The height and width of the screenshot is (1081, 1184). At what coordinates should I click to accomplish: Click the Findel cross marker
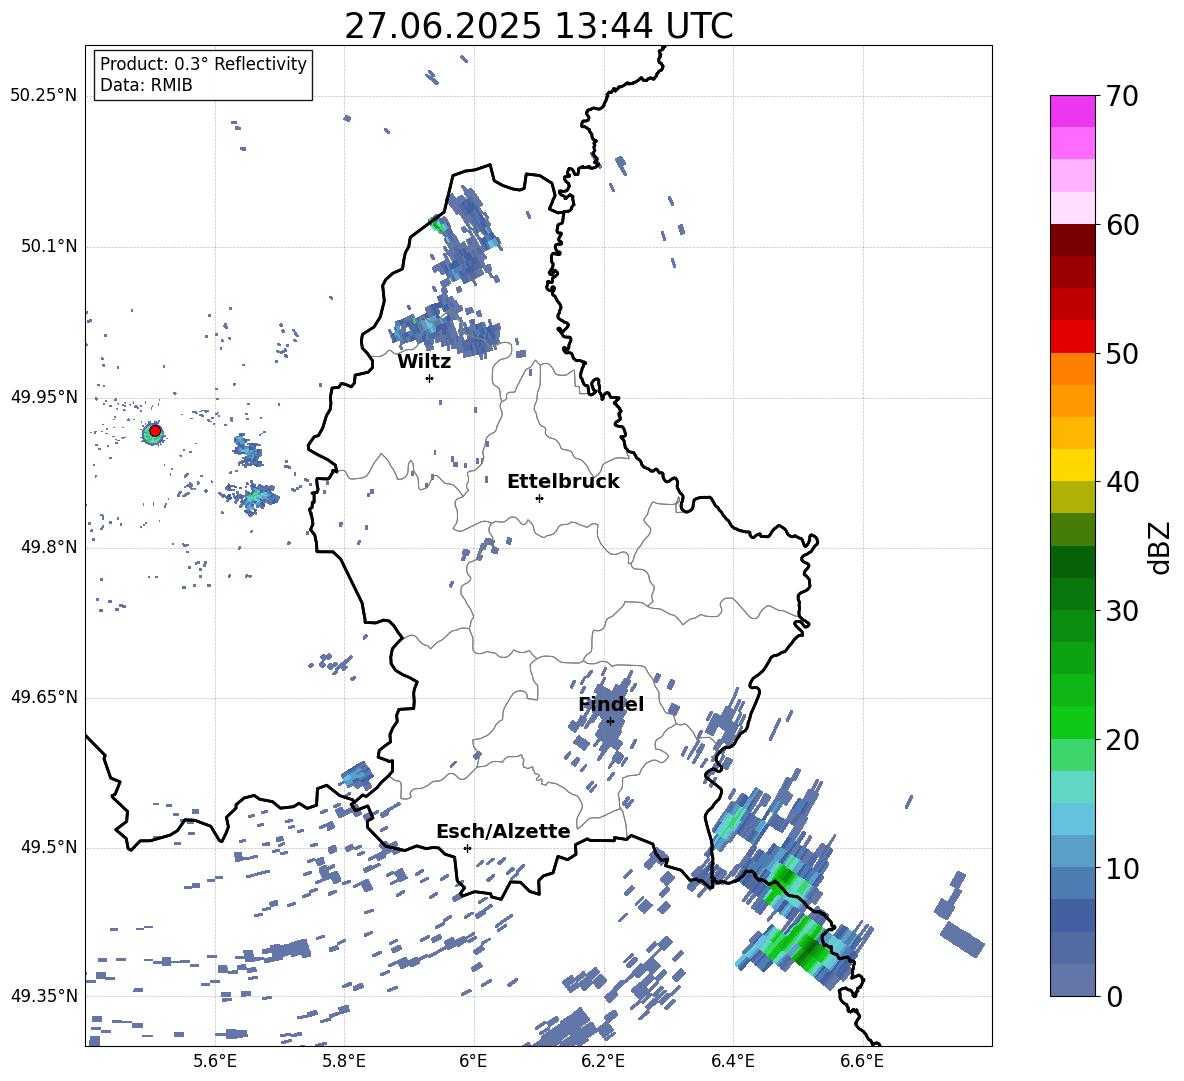610,722
